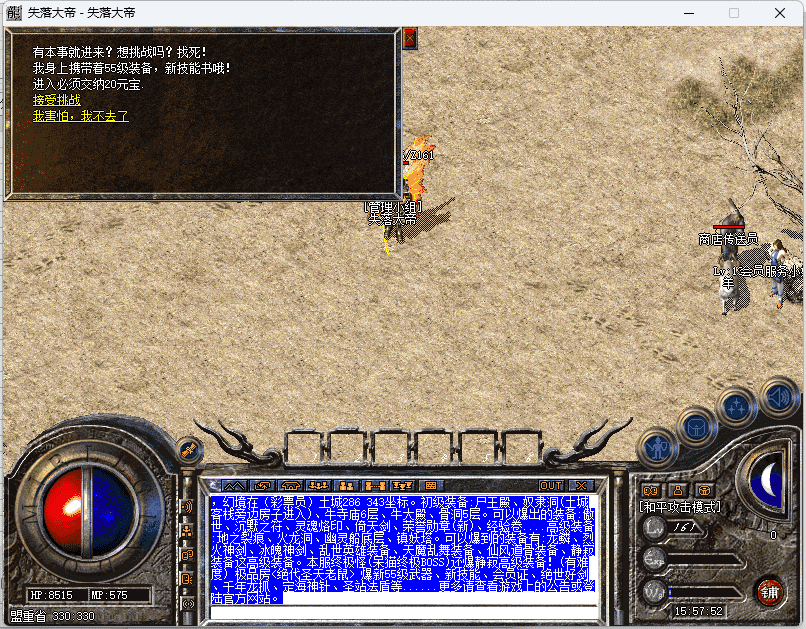Click the highlighted blue announcement text area
806x629 pixels.
coord(404,550)
